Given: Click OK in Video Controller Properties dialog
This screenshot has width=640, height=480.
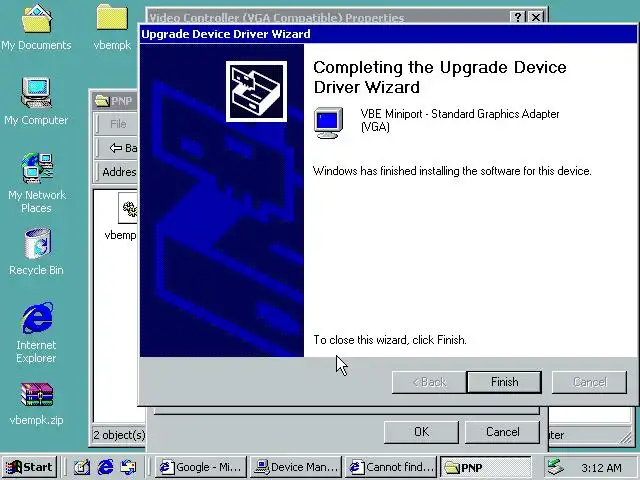Looking at the screenshot, I should pyautogui.click(x=421, y=432).
